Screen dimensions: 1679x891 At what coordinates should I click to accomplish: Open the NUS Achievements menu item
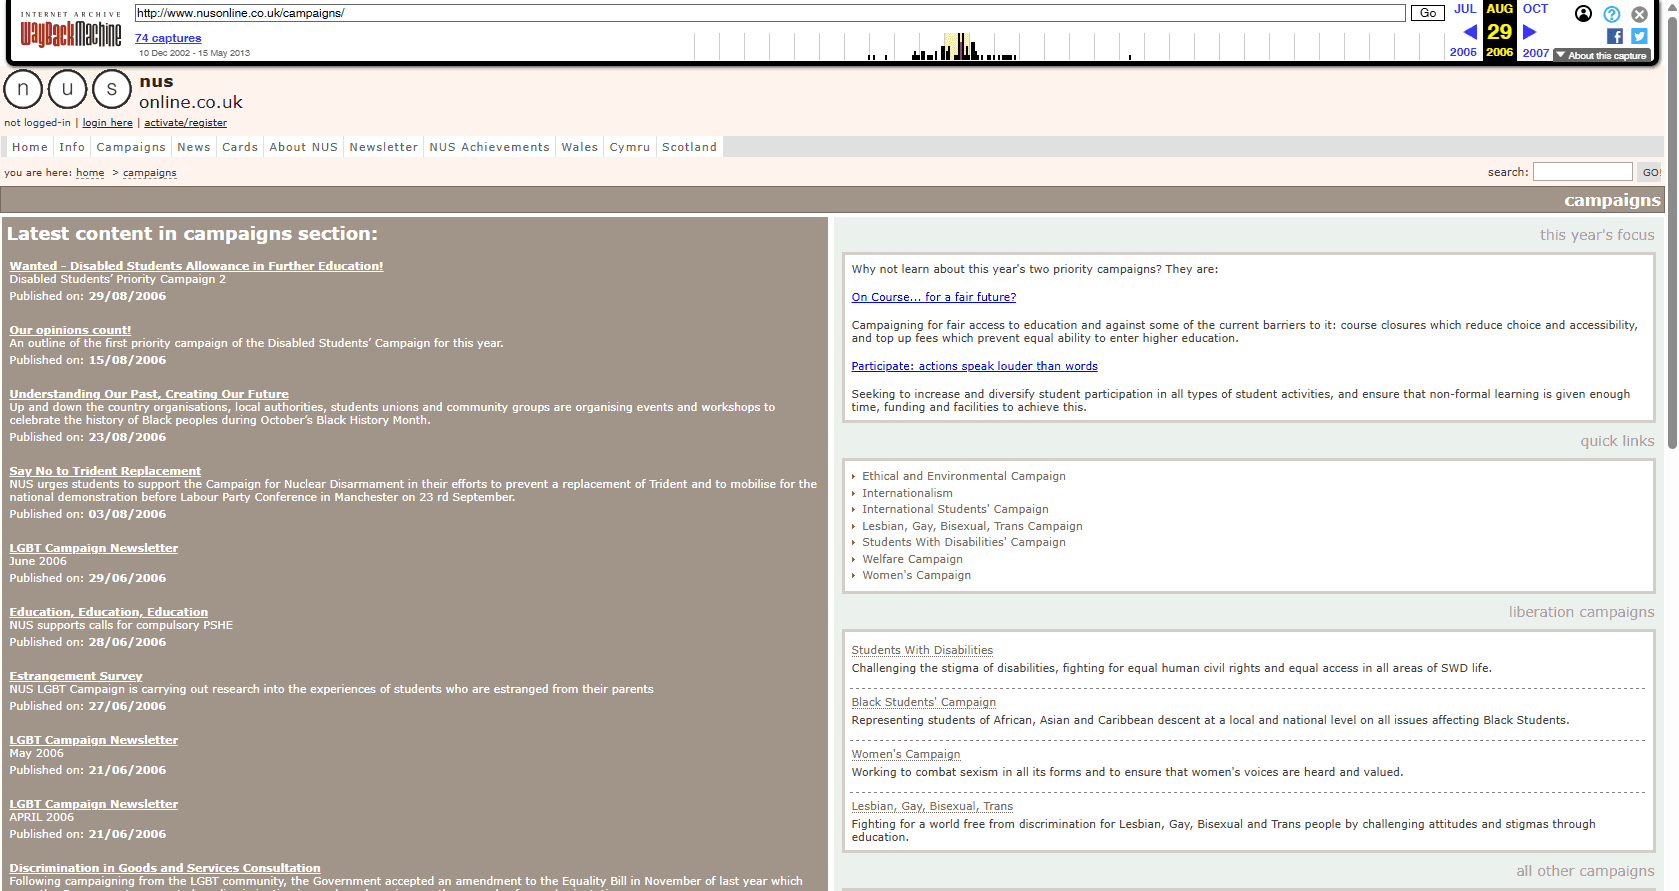pyautogui.click(x=489, y=147)
